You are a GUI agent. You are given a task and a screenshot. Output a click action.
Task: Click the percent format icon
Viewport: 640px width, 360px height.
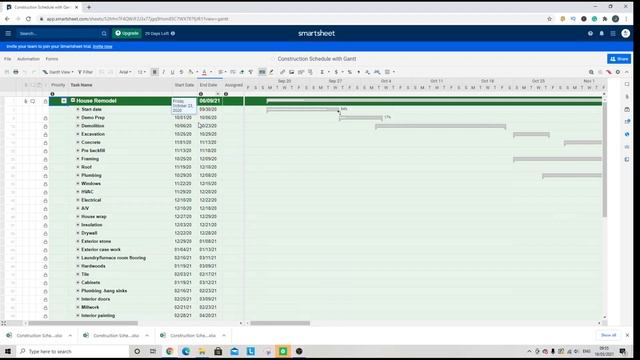coord(350,72)
